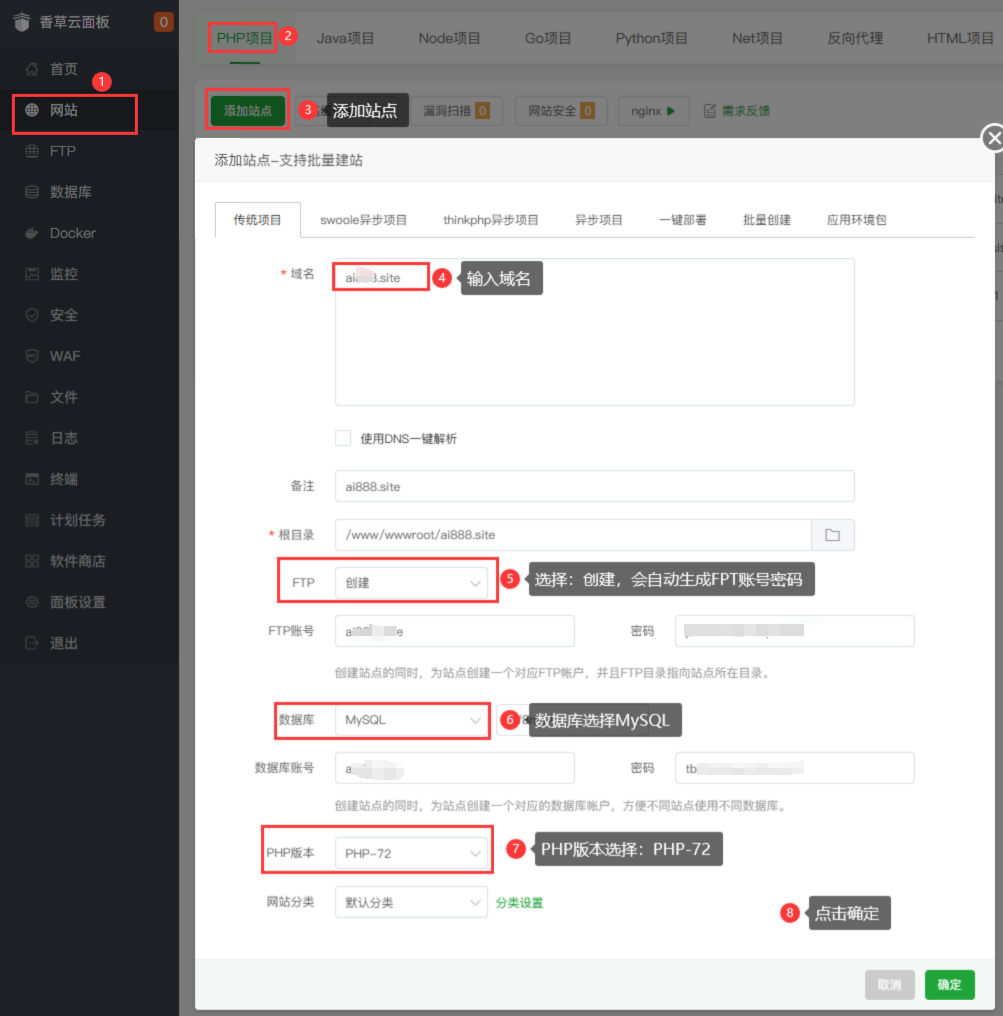Click the FTP 密码 input field
Image resolution: width=1003 pixels, height=1016 pixels.
coord(794,631)
